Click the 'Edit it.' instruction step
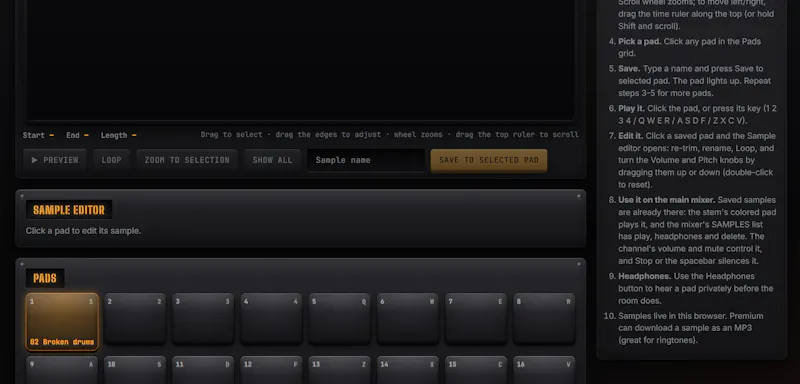Screen dimensions: 800x384 697,160
